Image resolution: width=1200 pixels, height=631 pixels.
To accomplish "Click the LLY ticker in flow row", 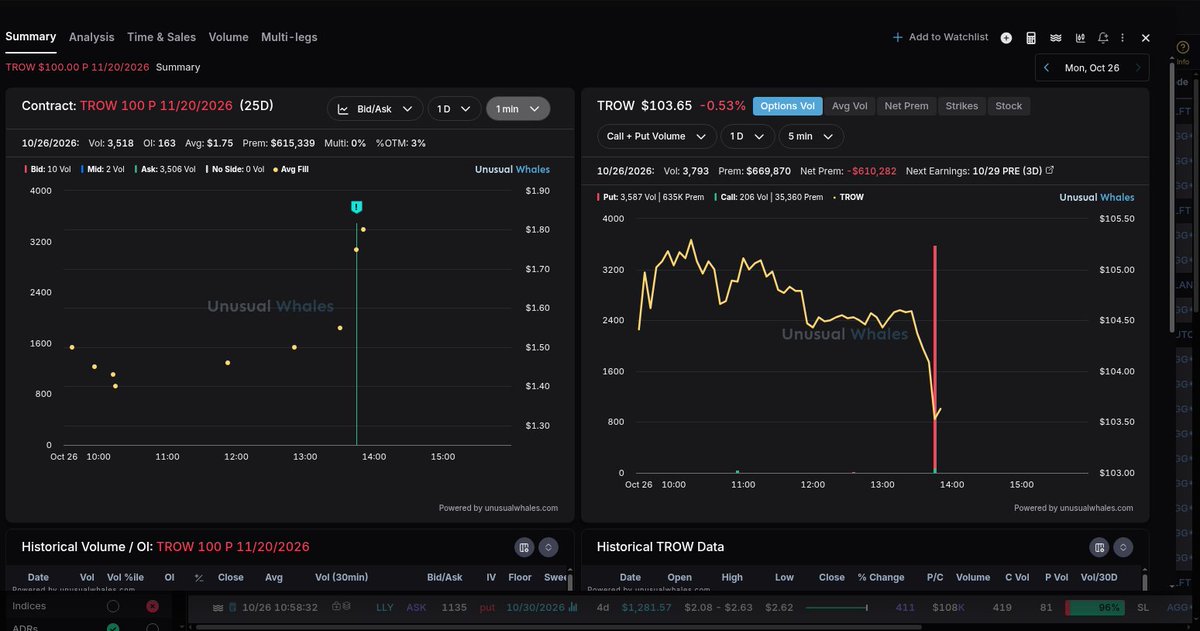I will point(385,607).
